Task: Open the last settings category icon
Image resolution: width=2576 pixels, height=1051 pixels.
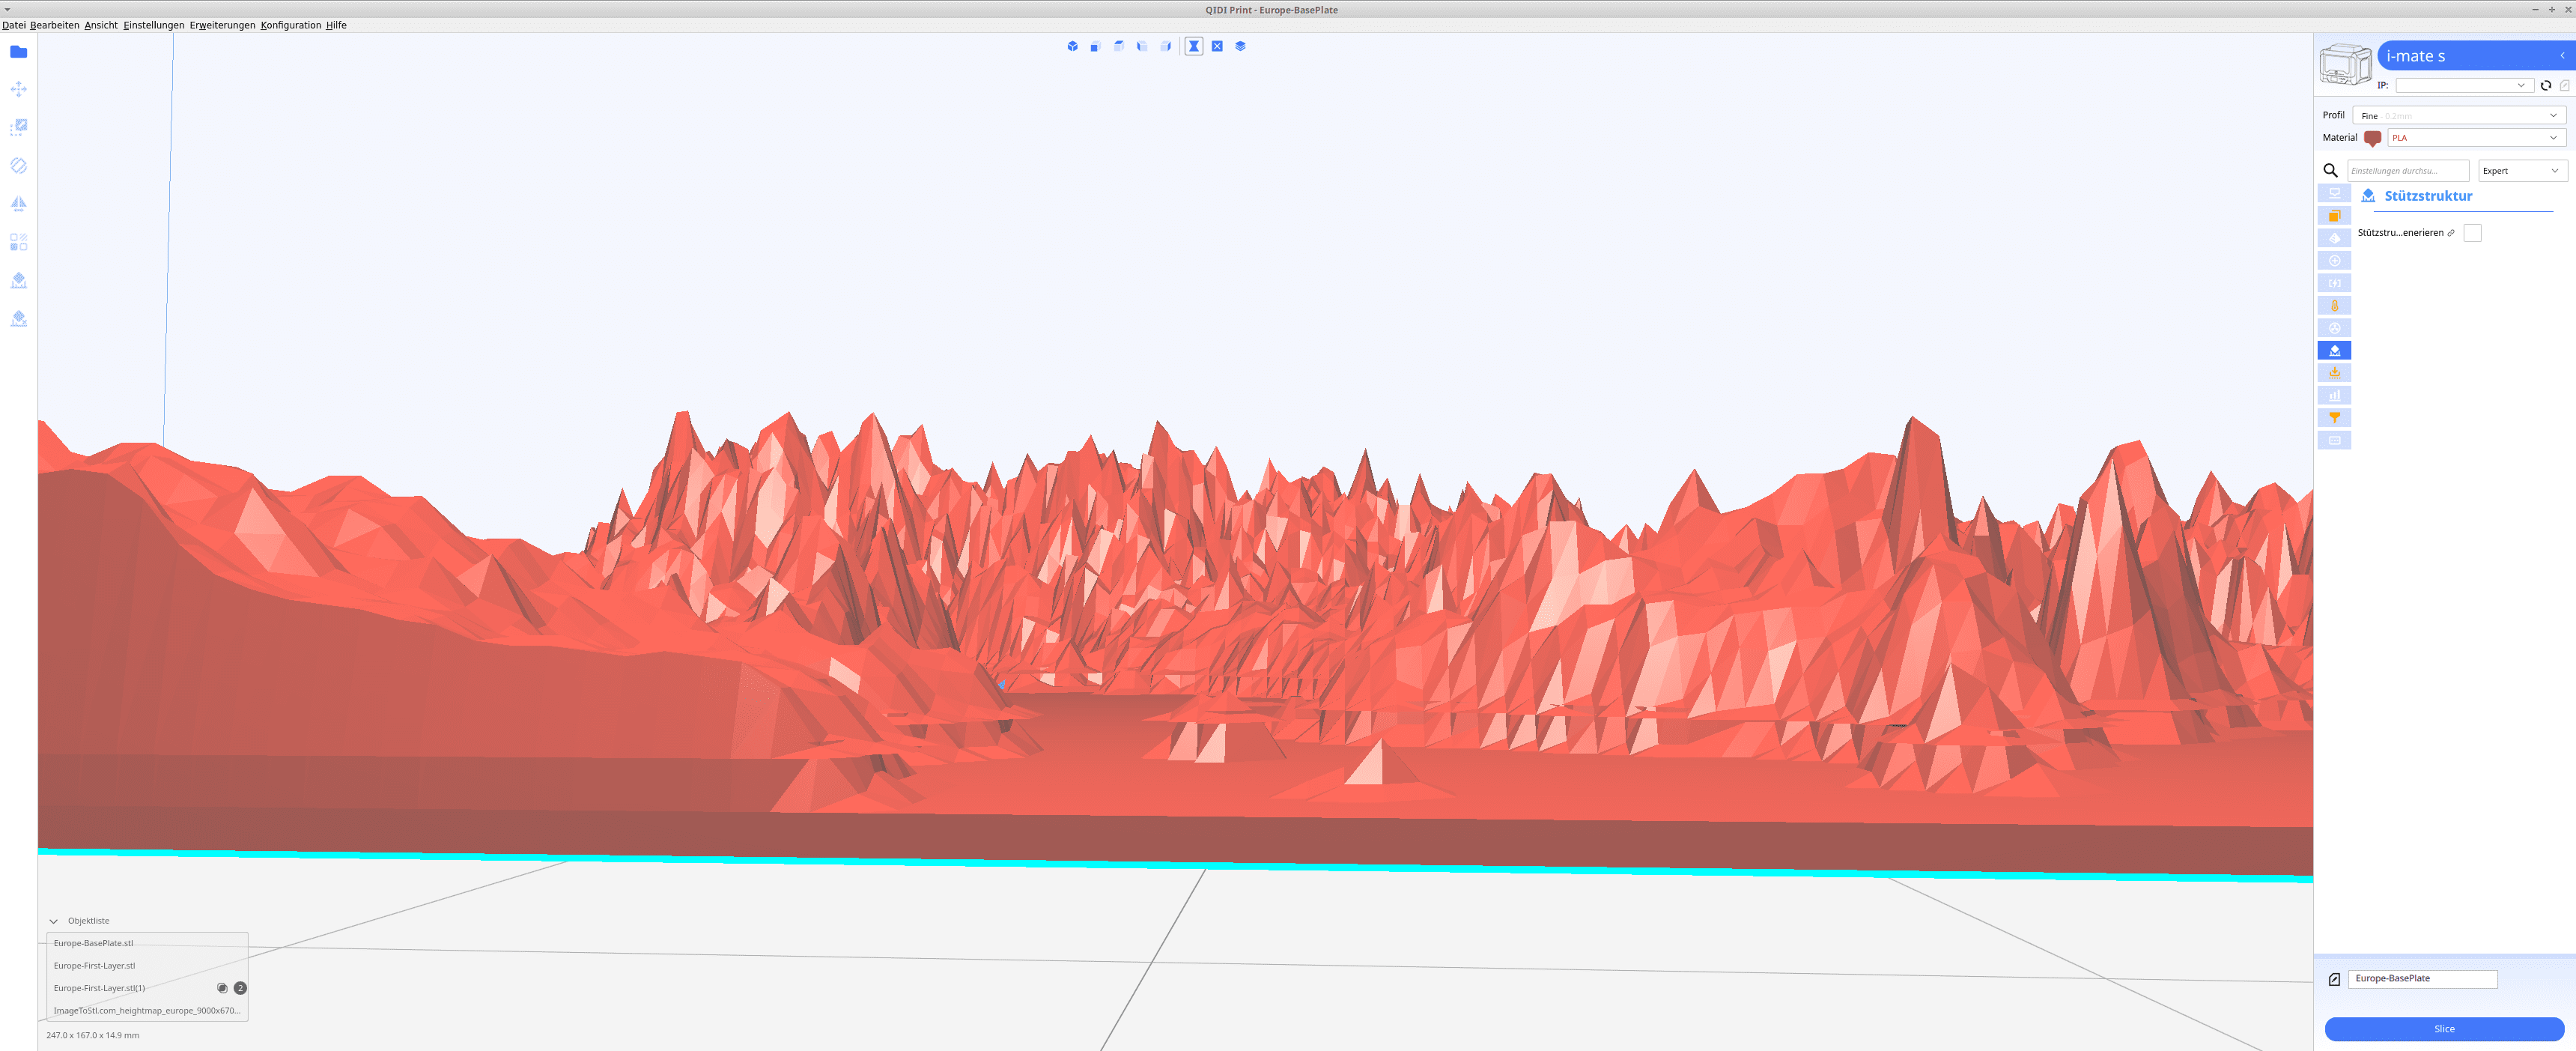Action: (x=2334, y=440)
